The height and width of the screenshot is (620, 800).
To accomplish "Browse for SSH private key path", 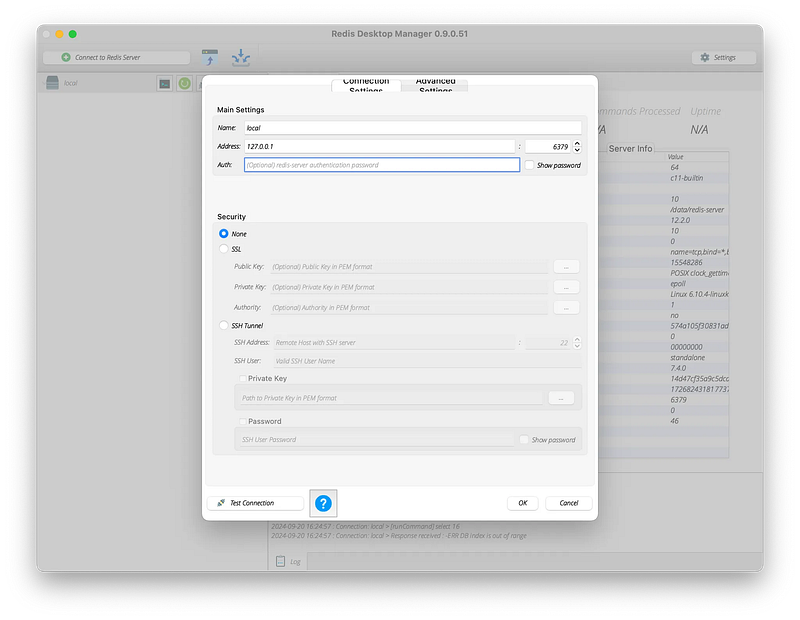I will point(561,398).
